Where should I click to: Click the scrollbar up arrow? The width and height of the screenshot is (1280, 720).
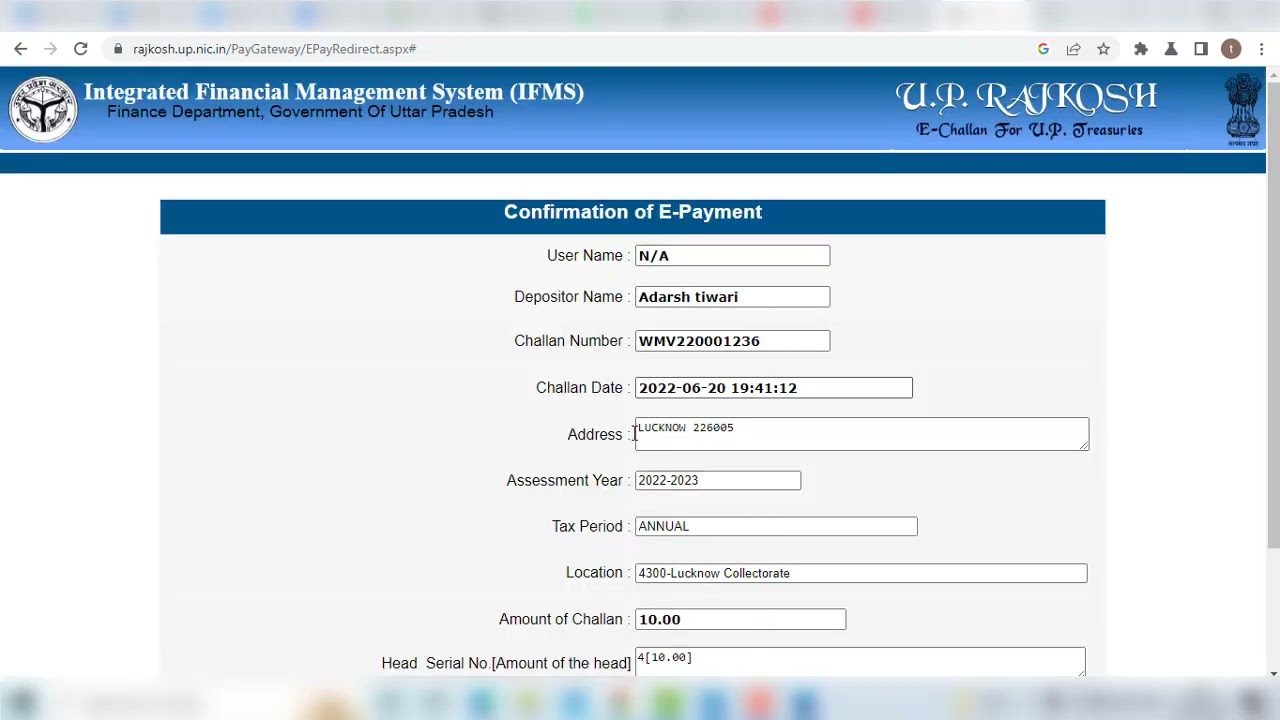pos(1273,73)
